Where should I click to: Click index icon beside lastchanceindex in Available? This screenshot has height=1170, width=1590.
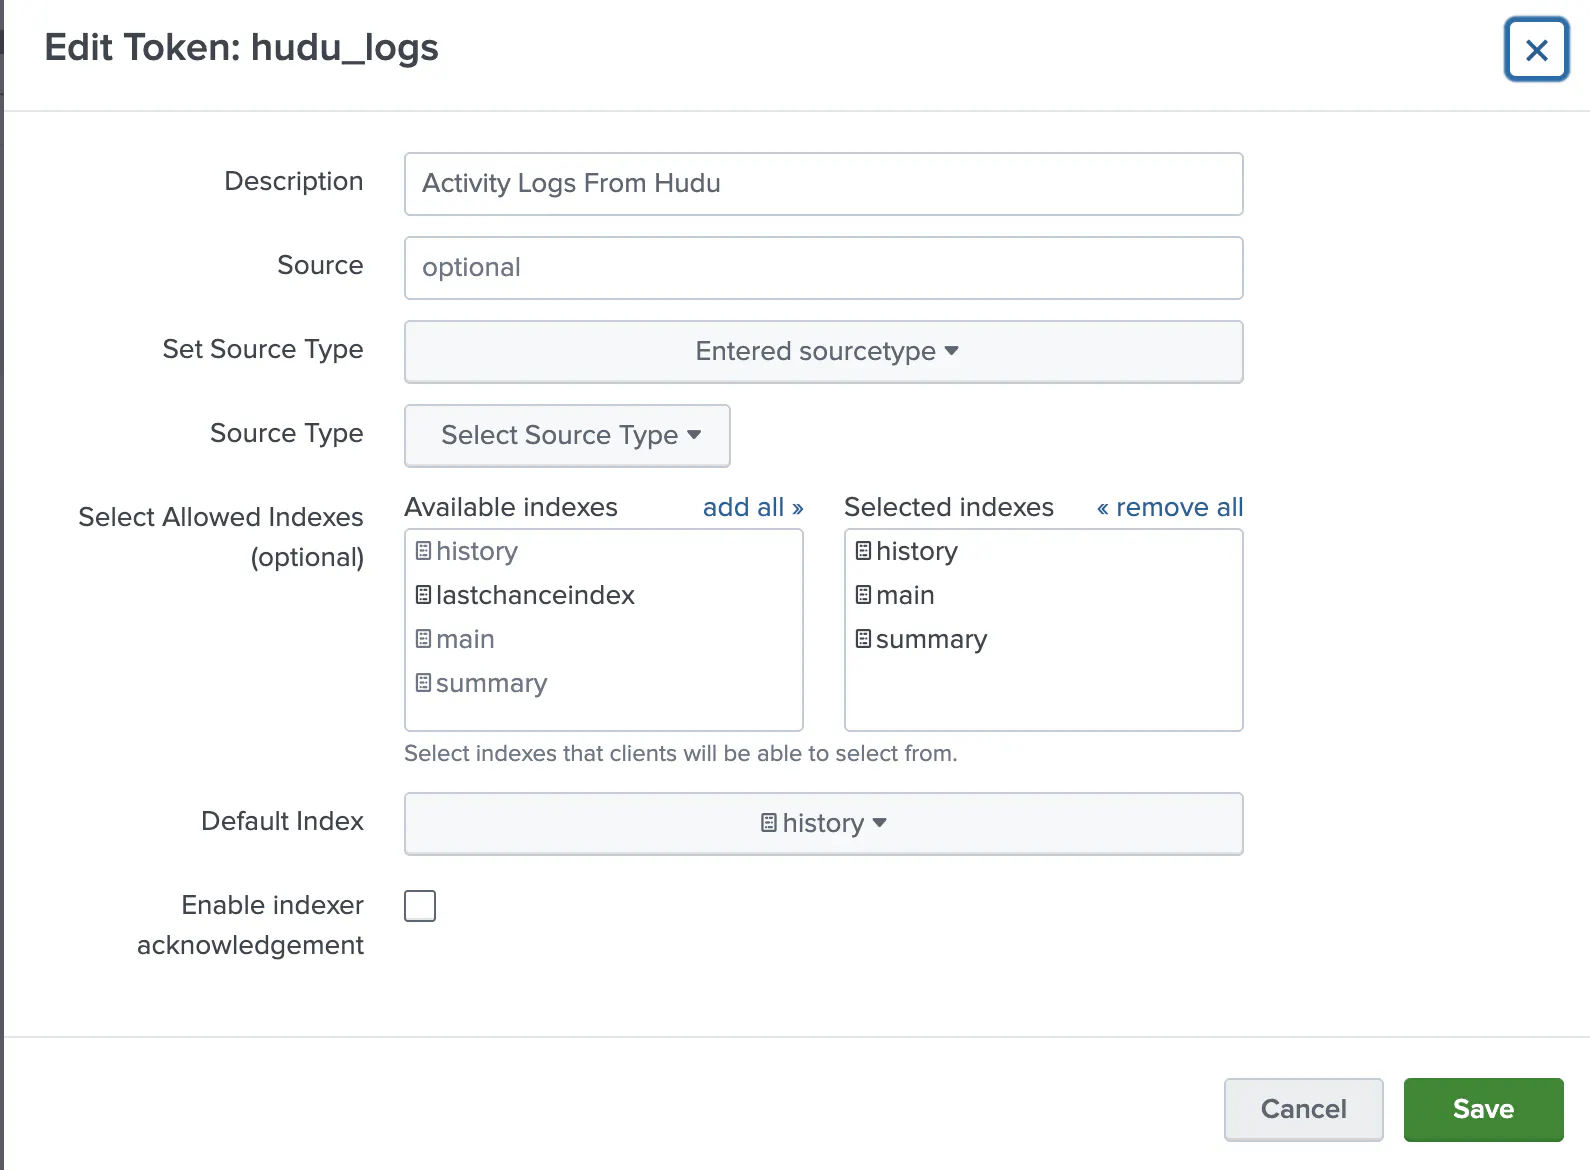(423, 595)
